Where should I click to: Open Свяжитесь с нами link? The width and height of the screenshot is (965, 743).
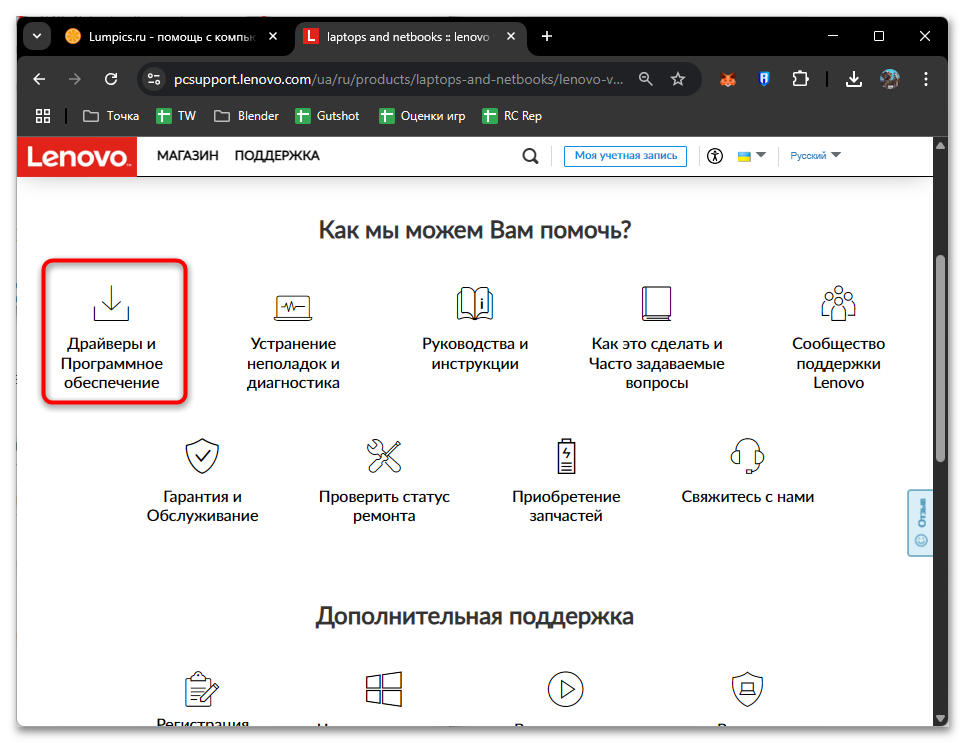(748, 496)
